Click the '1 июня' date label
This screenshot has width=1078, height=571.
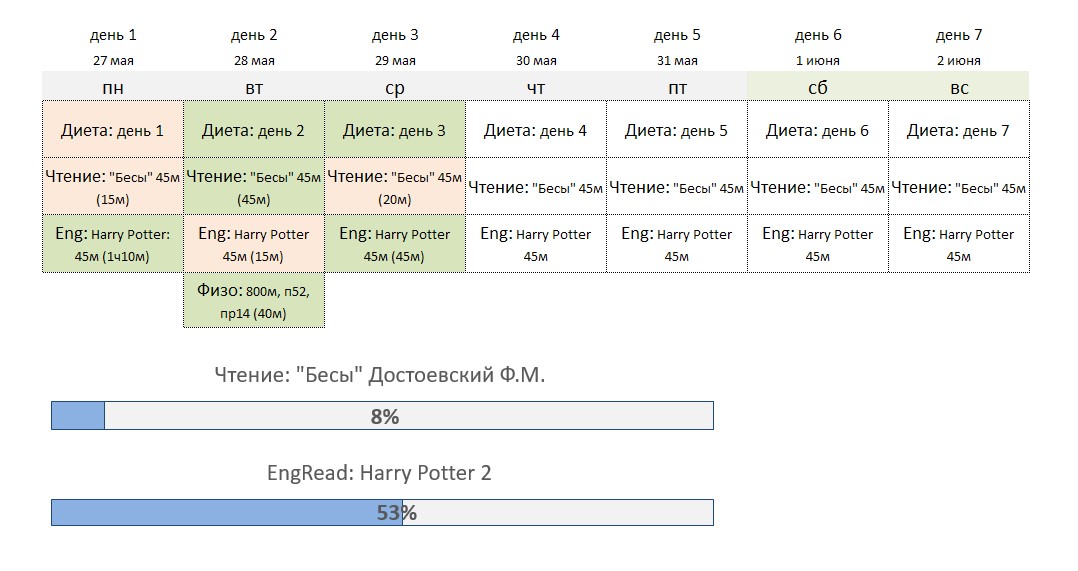817,60
